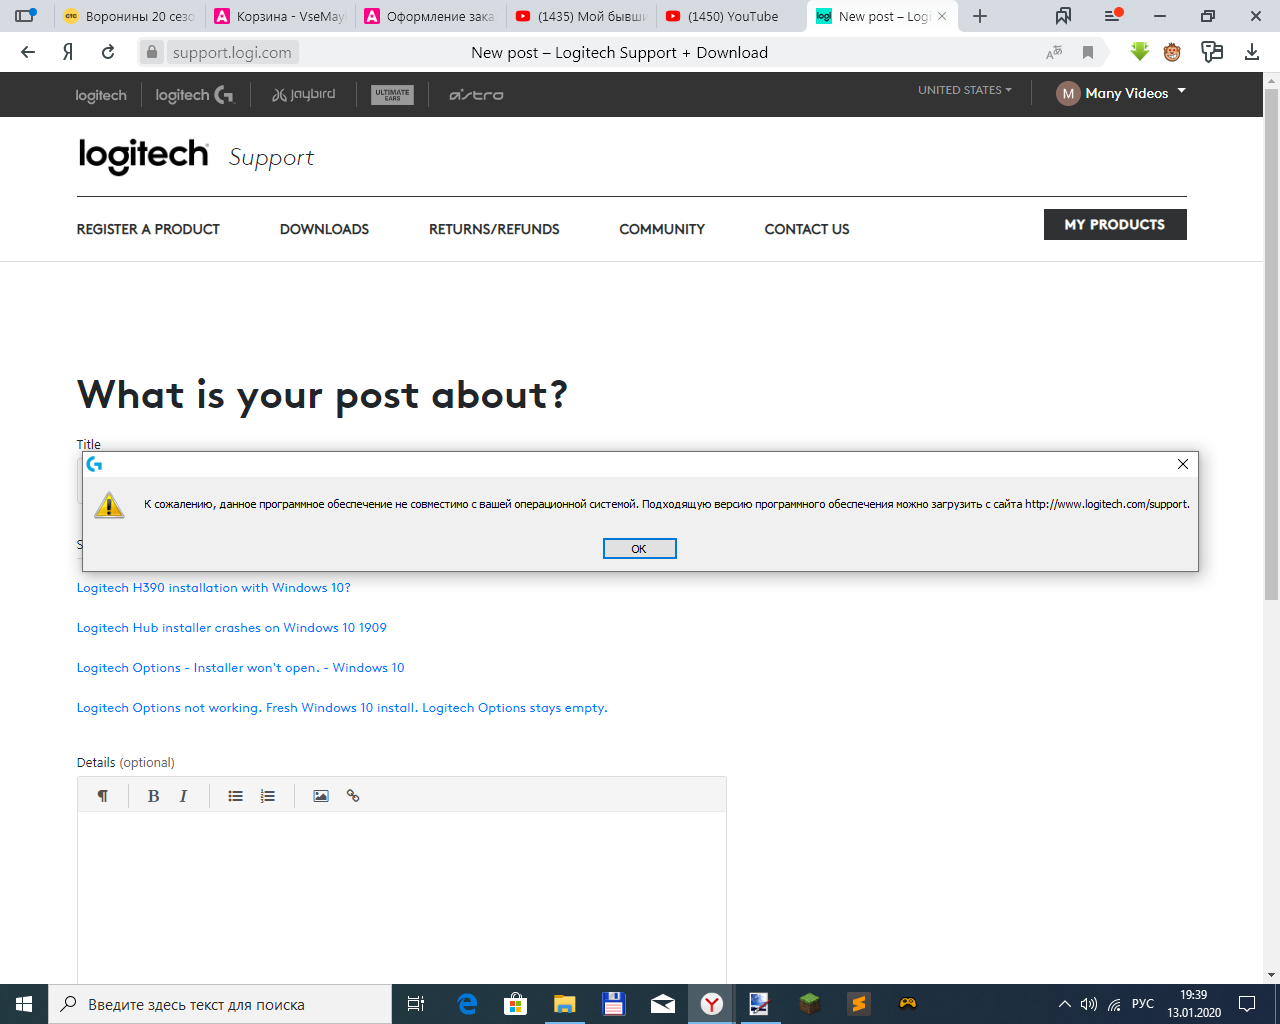Show hidden system tray icons

click(x=1065, y=1004)
